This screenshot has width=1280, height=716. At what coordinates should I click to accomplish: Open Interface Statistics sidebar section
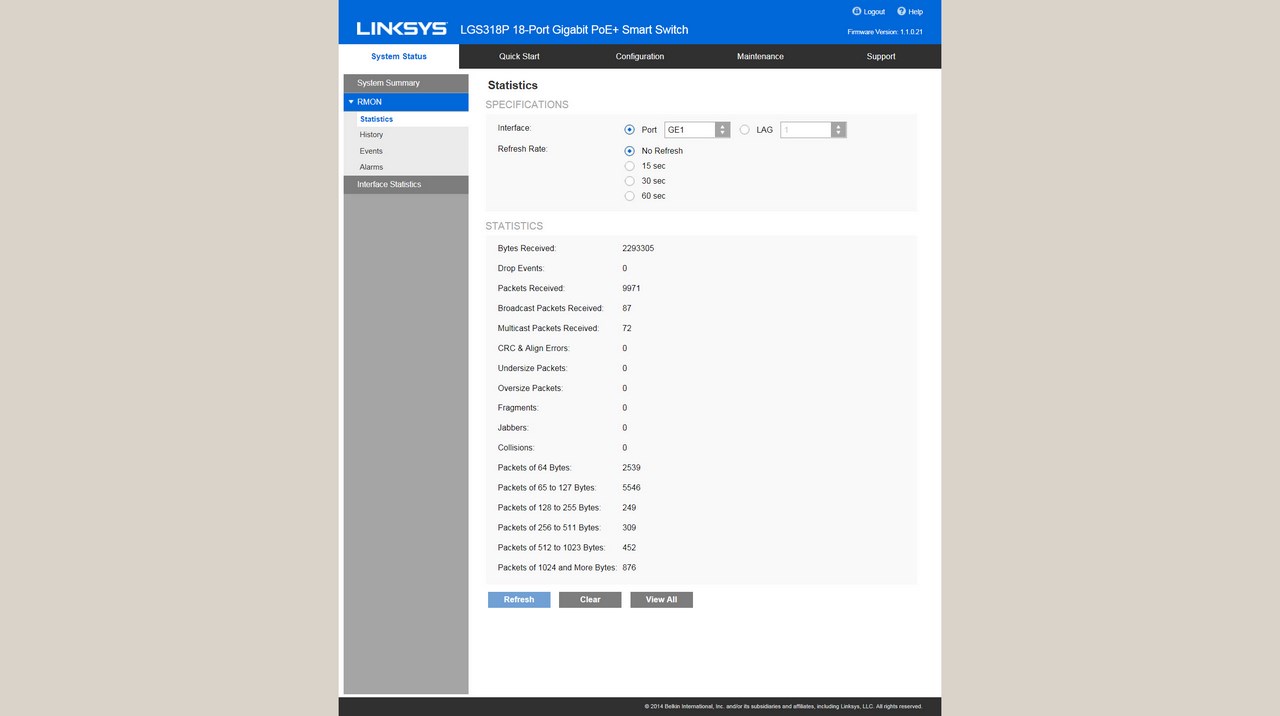coord(406,185)
